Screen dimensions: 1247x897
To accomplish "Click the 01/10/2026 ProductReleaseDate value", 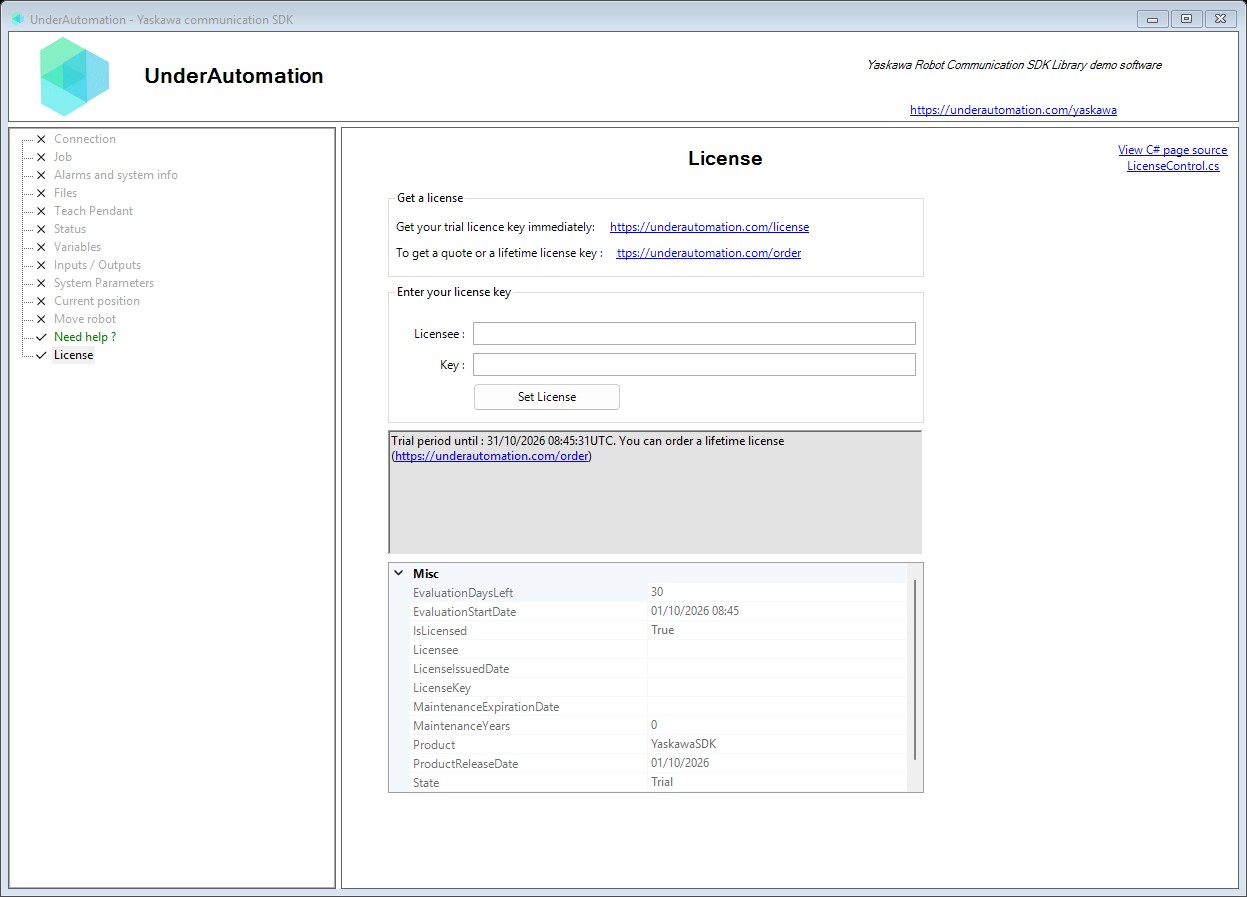I will click(x=680, y=763).
